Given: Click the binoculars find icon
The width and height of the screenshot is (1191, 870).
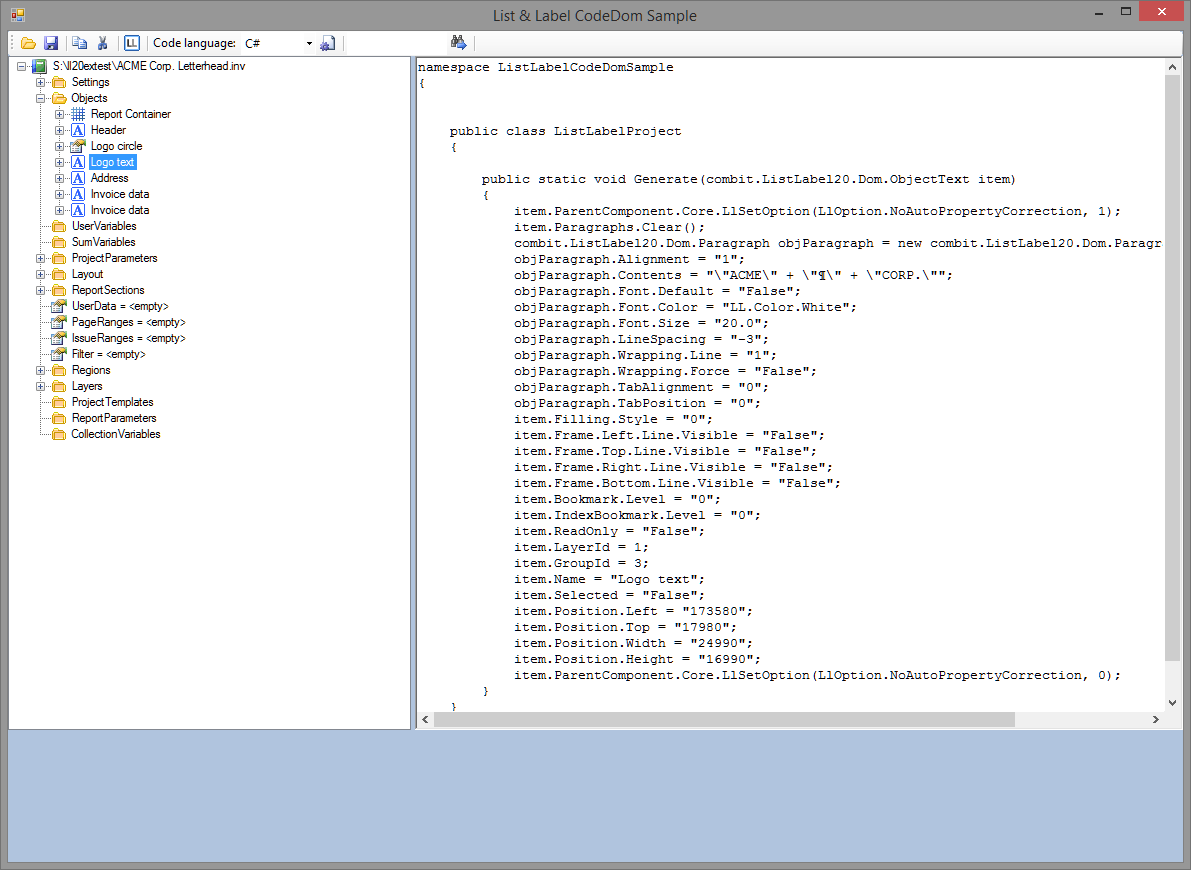Looking at the screenshot, I should tap(458, 43).
